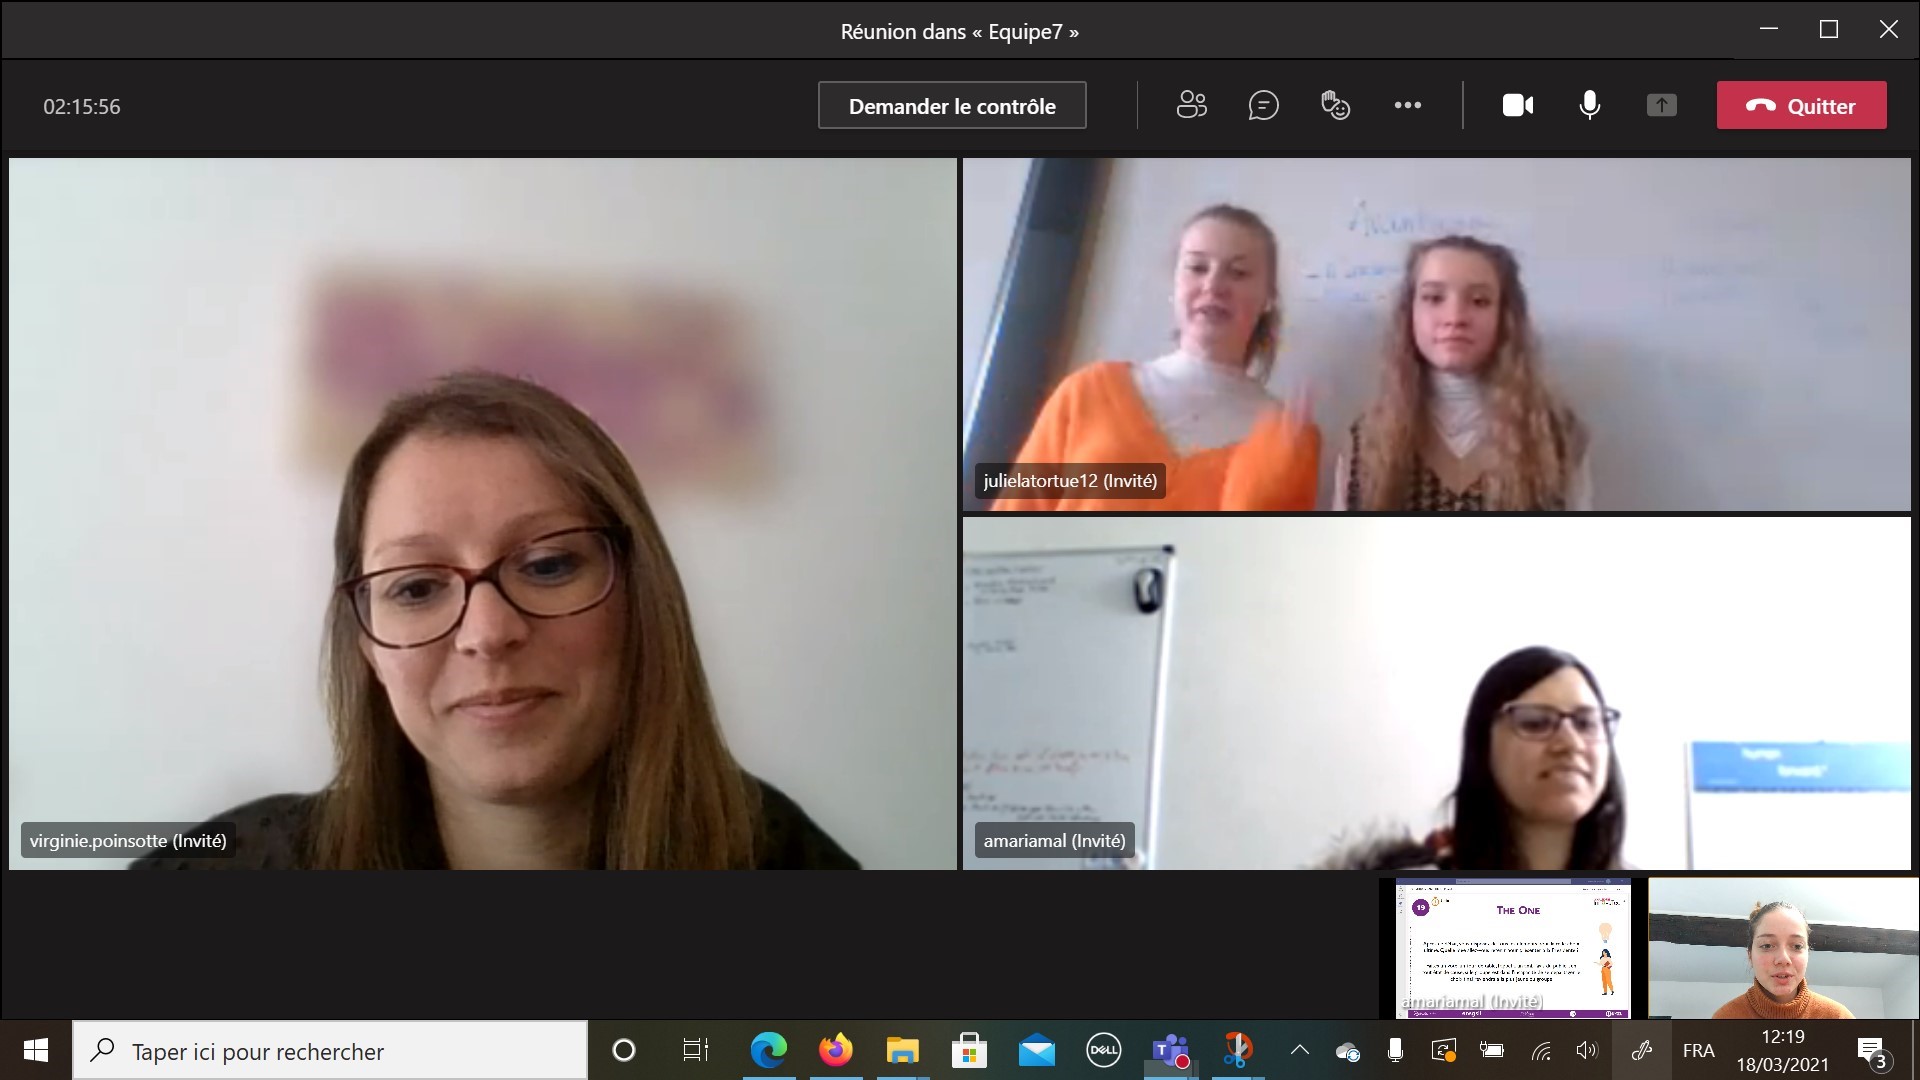
Task: Select virginie.poinsotte video tile
Action: click(483, 513)
